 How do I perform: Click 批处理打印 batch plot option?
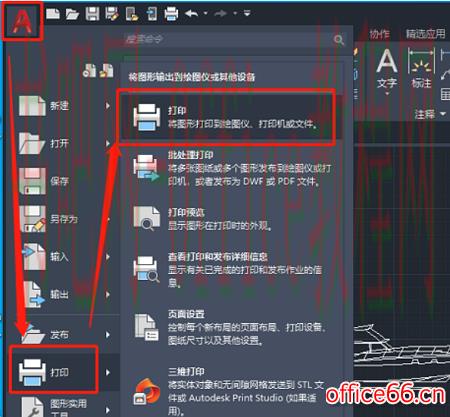pos(231,169)
